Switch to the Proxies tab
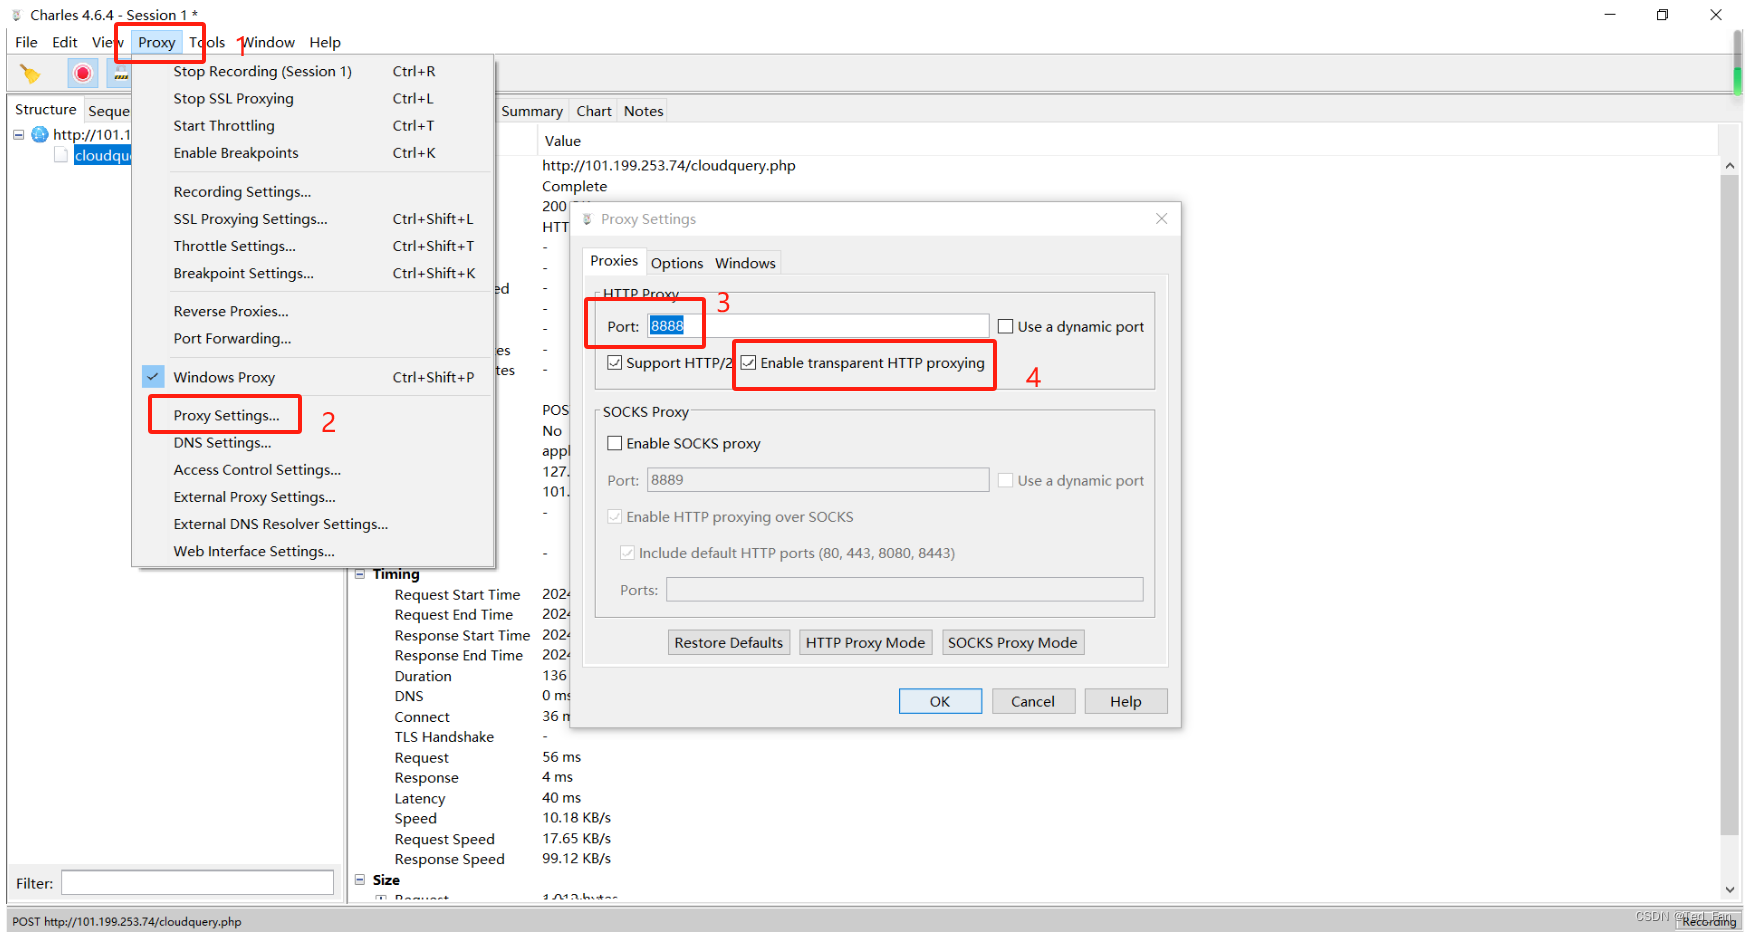1747x932 pixels. pyautogui.click(x=614, y=261)
